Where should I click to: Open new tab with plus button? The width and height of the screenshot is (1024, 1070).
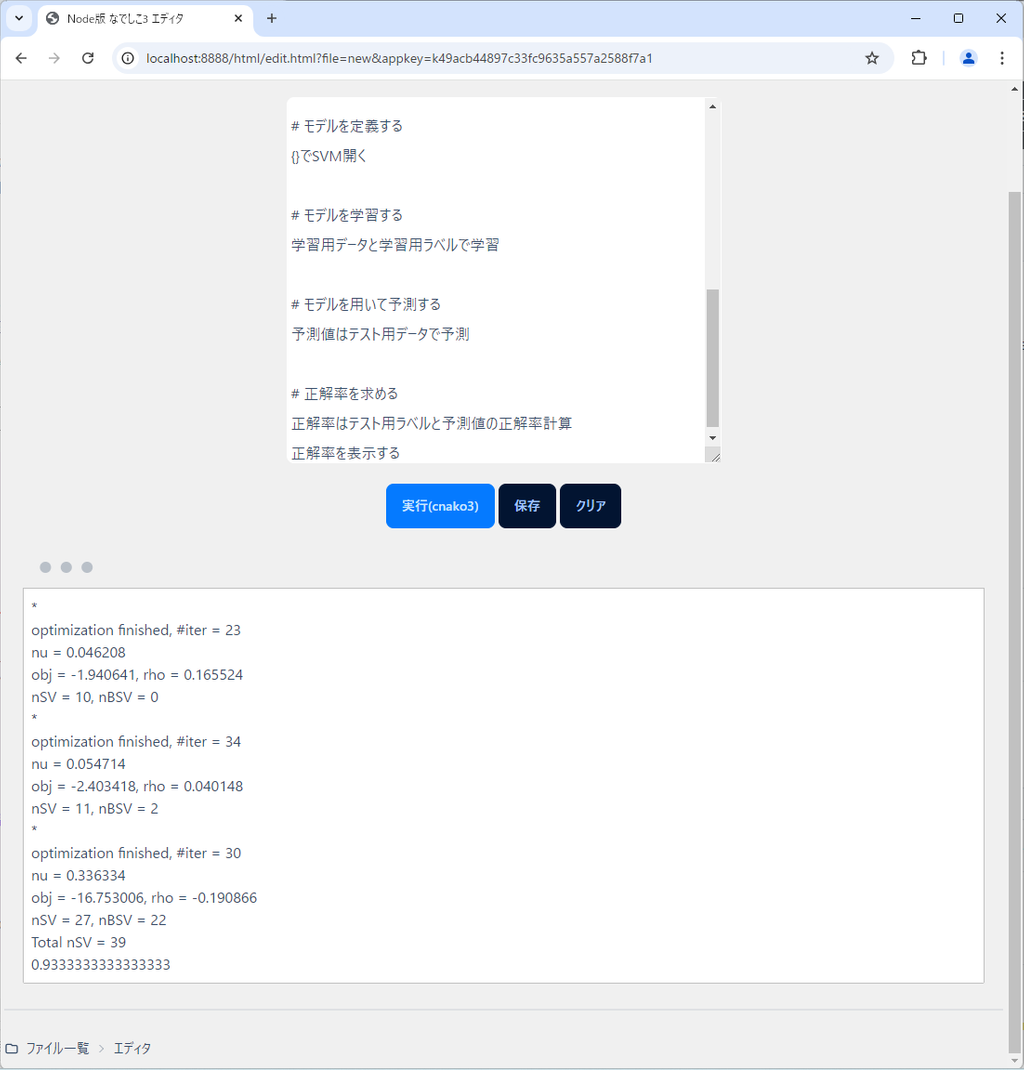(271, 18)
